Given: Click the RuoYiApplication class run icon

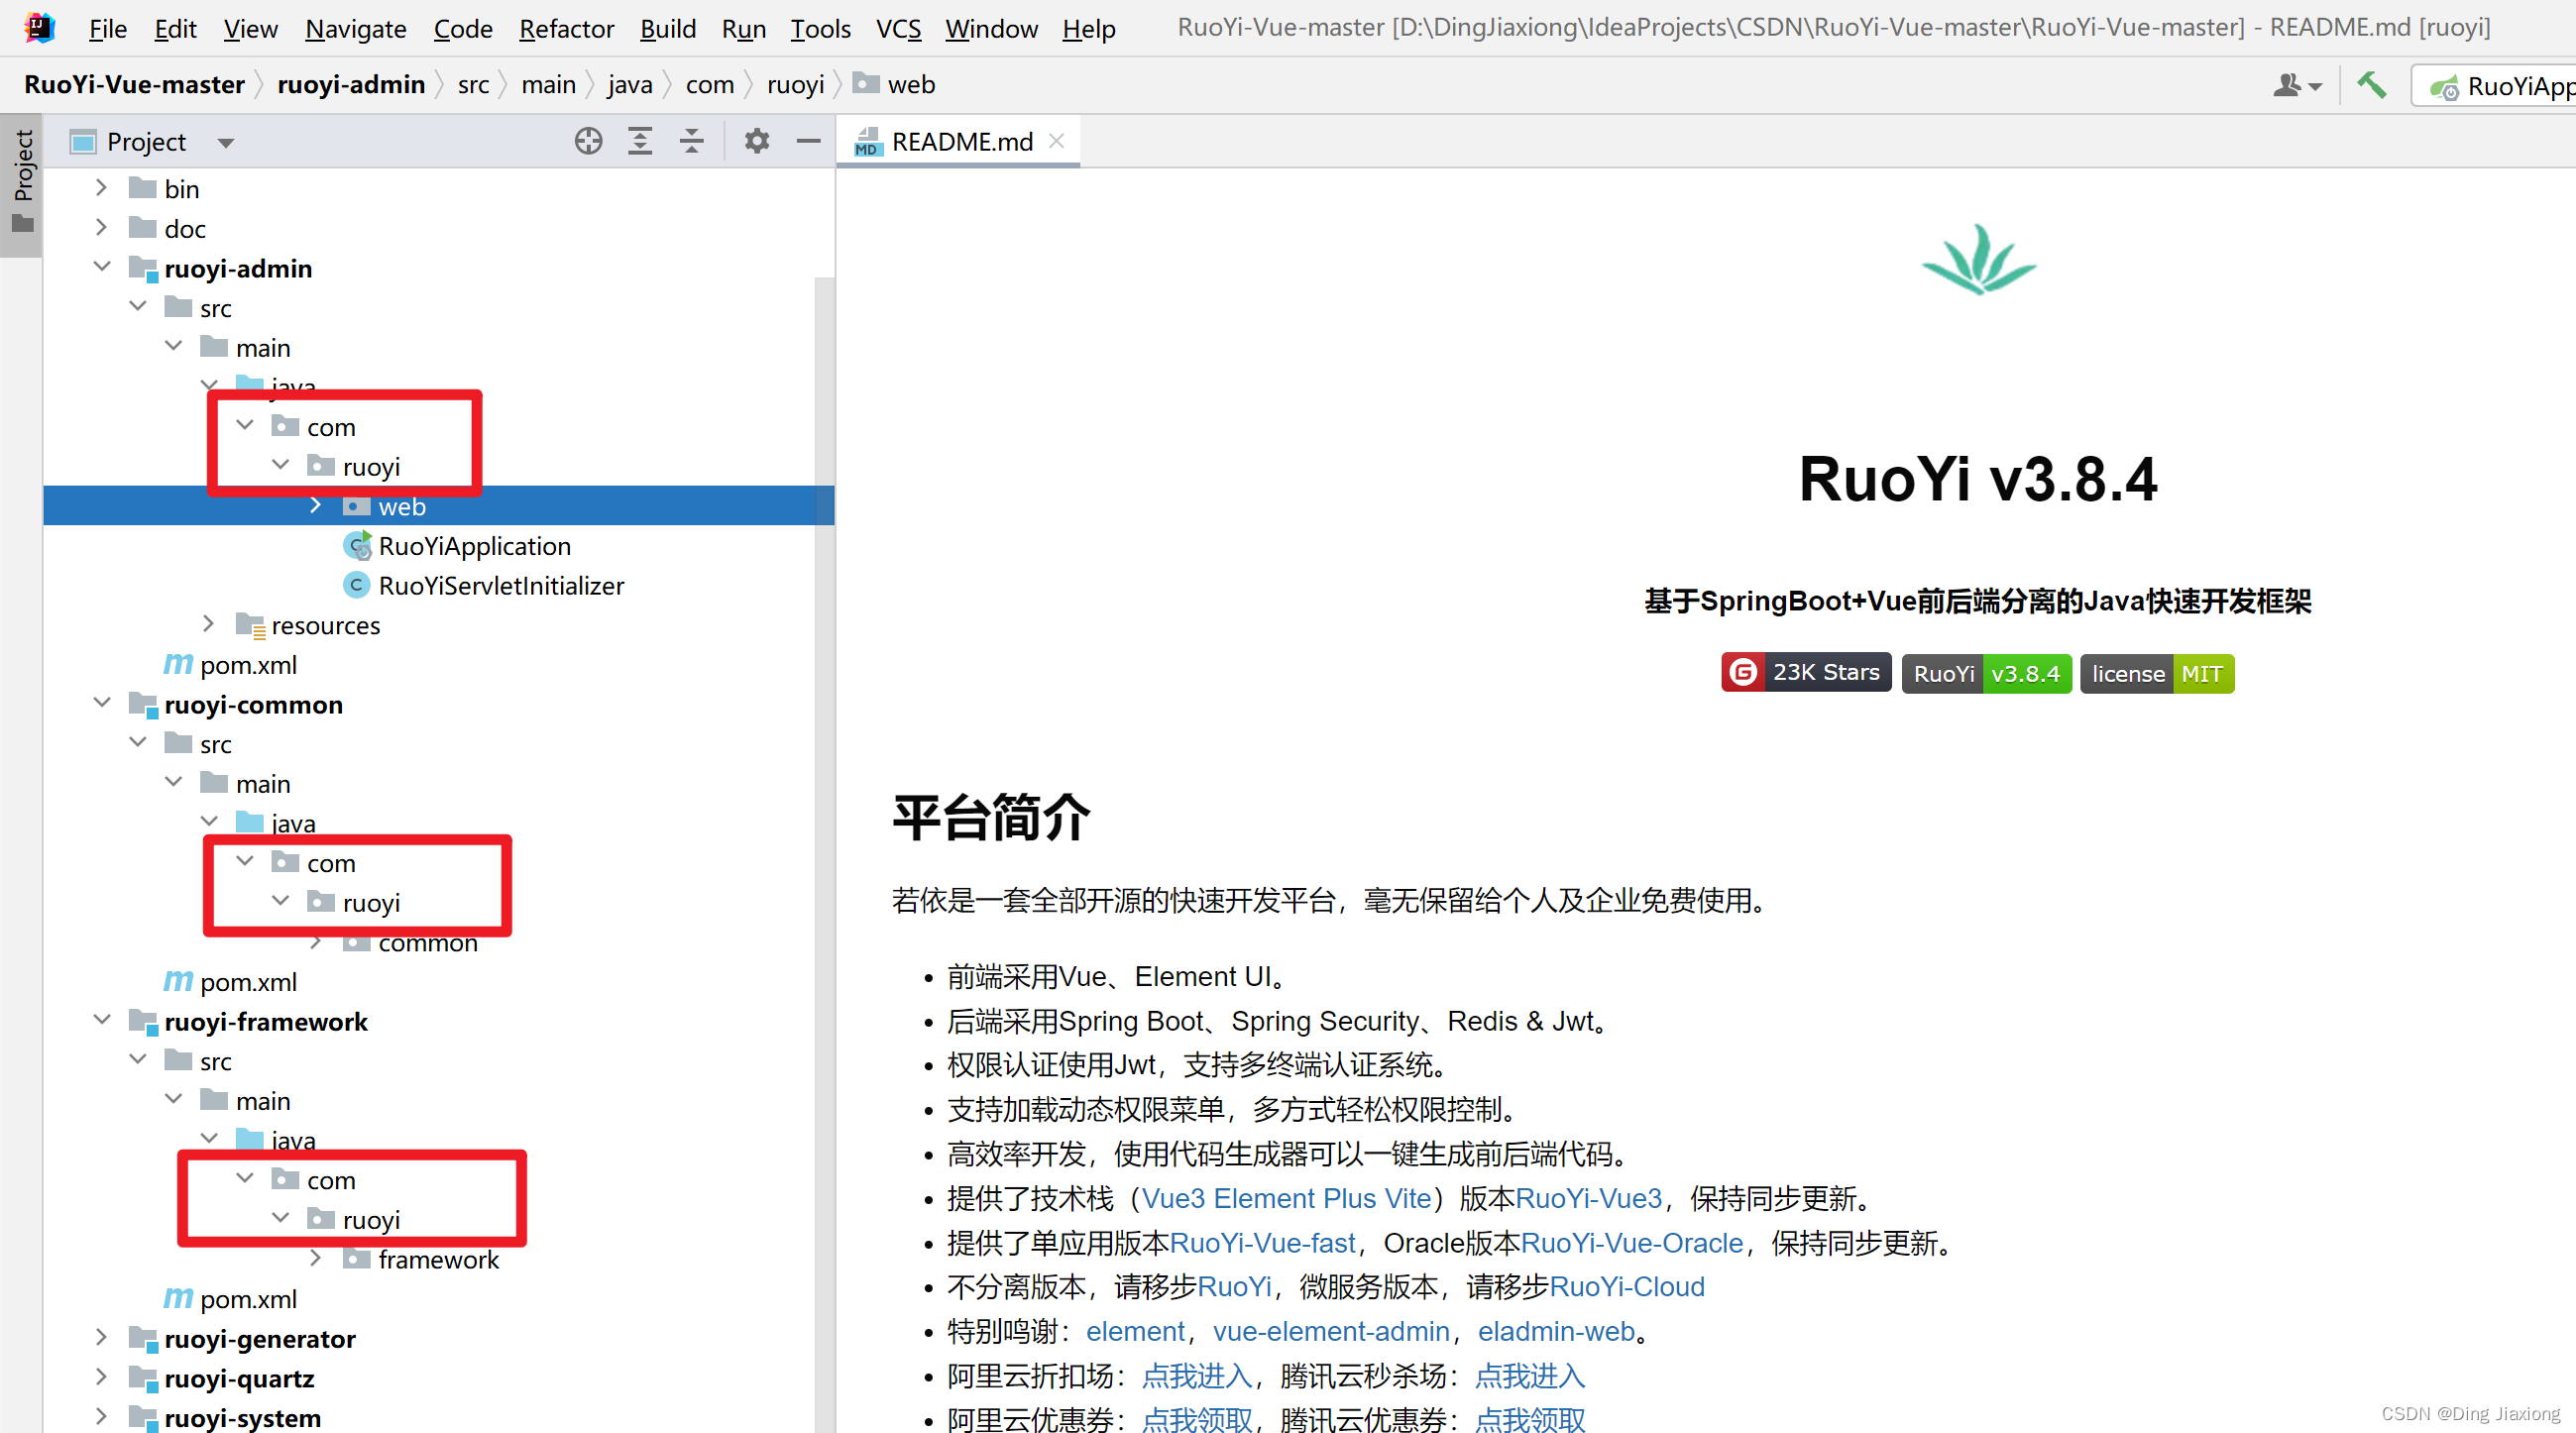Looking at the screenshot, I should tap(357, 545).
